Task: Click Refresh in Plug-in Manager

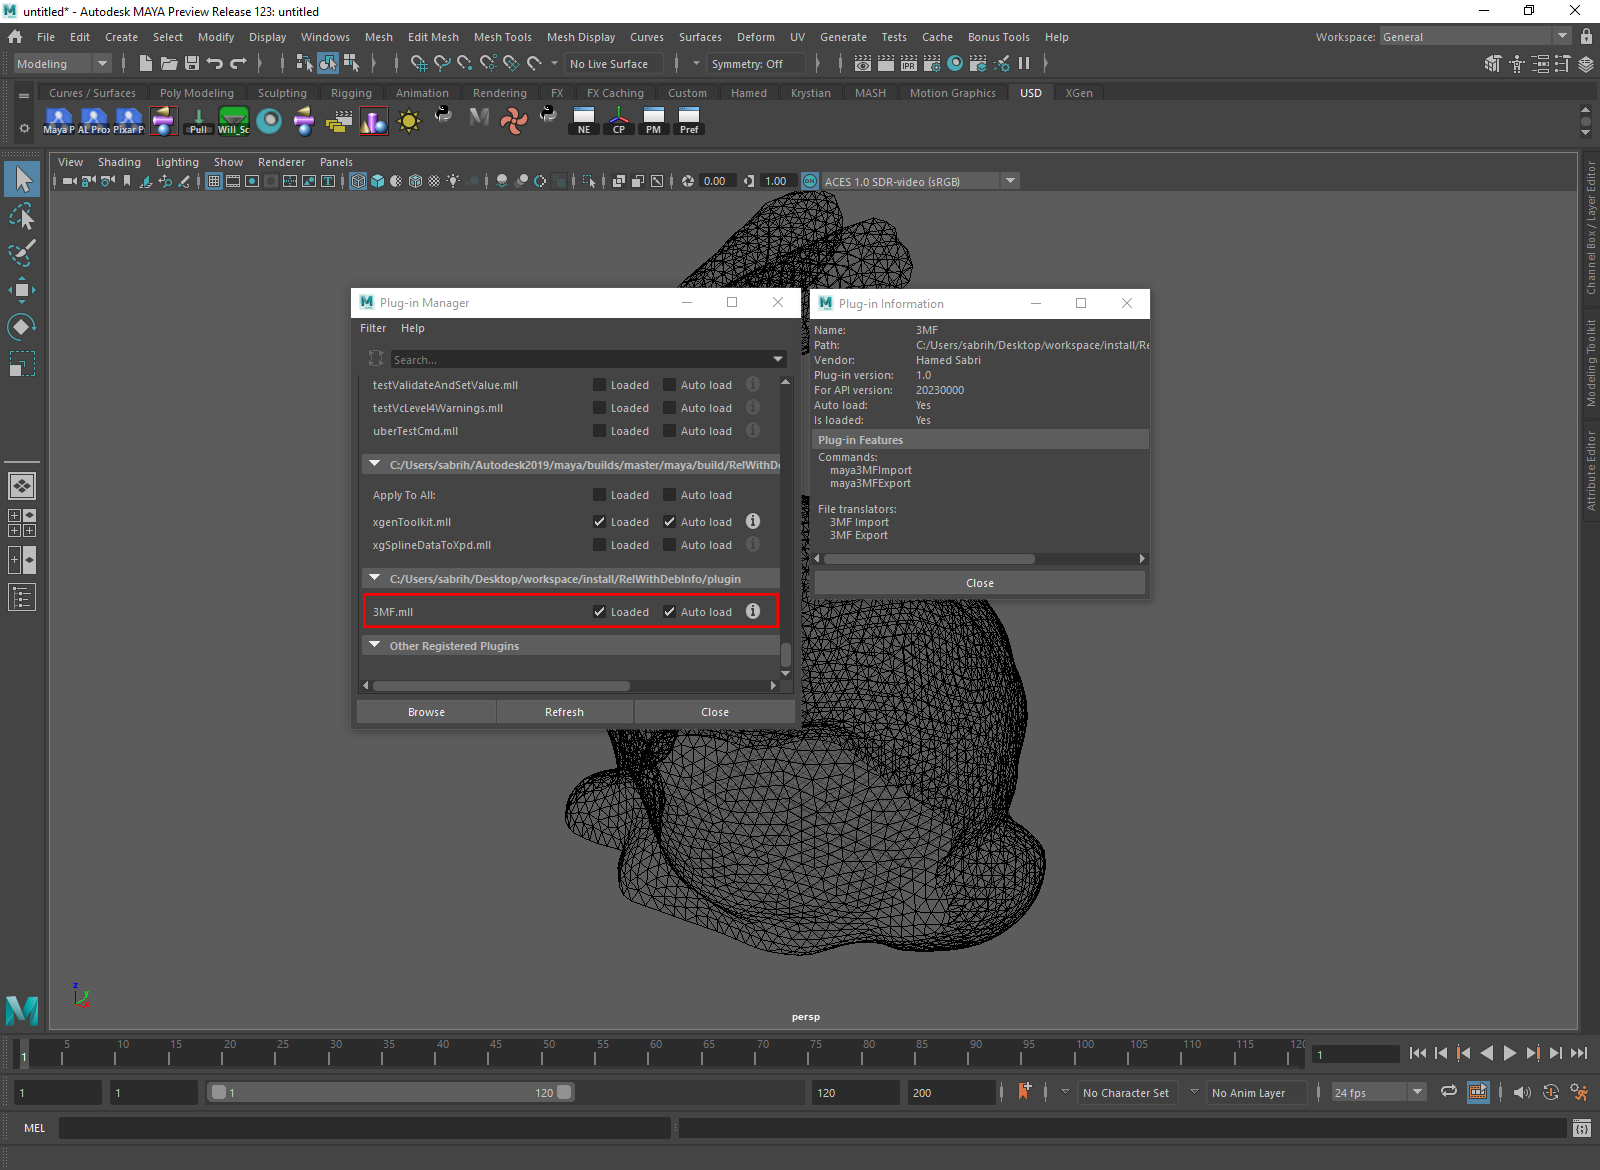Action: coord(564,712)
